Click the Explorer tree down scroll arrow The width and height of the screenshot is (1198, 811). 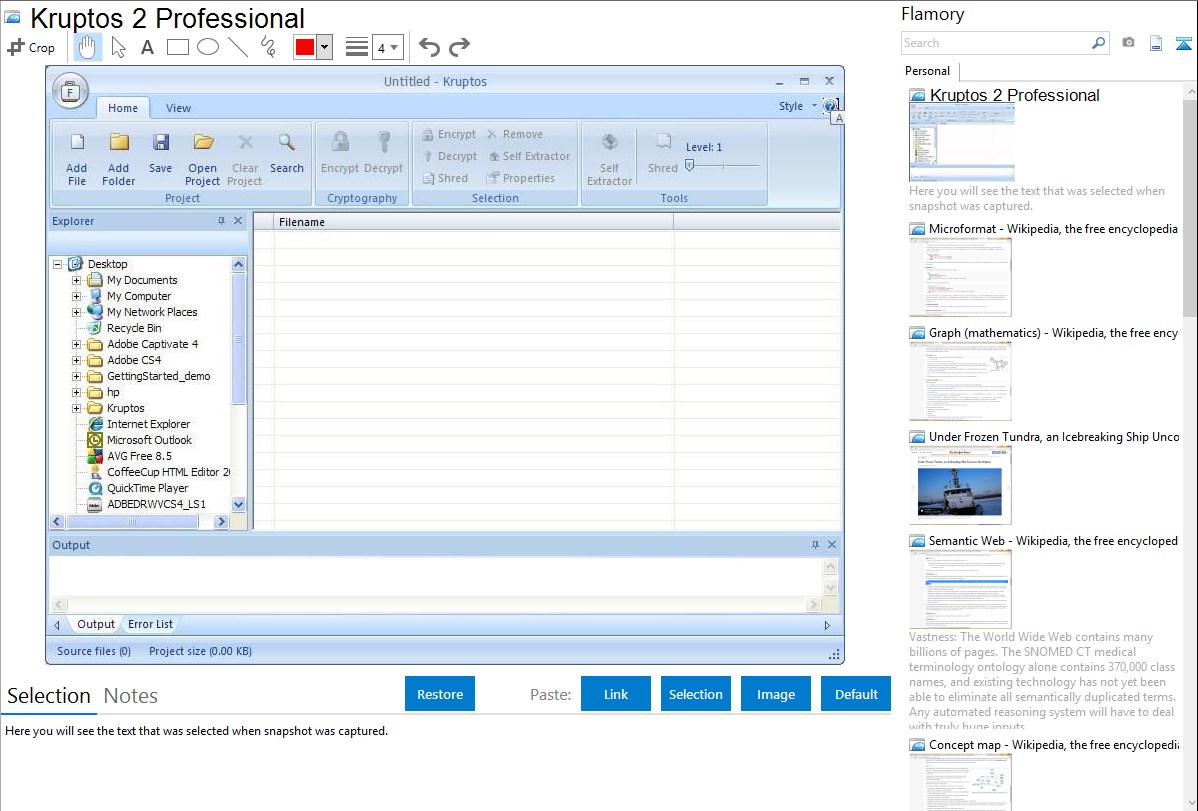coord(238,504)
